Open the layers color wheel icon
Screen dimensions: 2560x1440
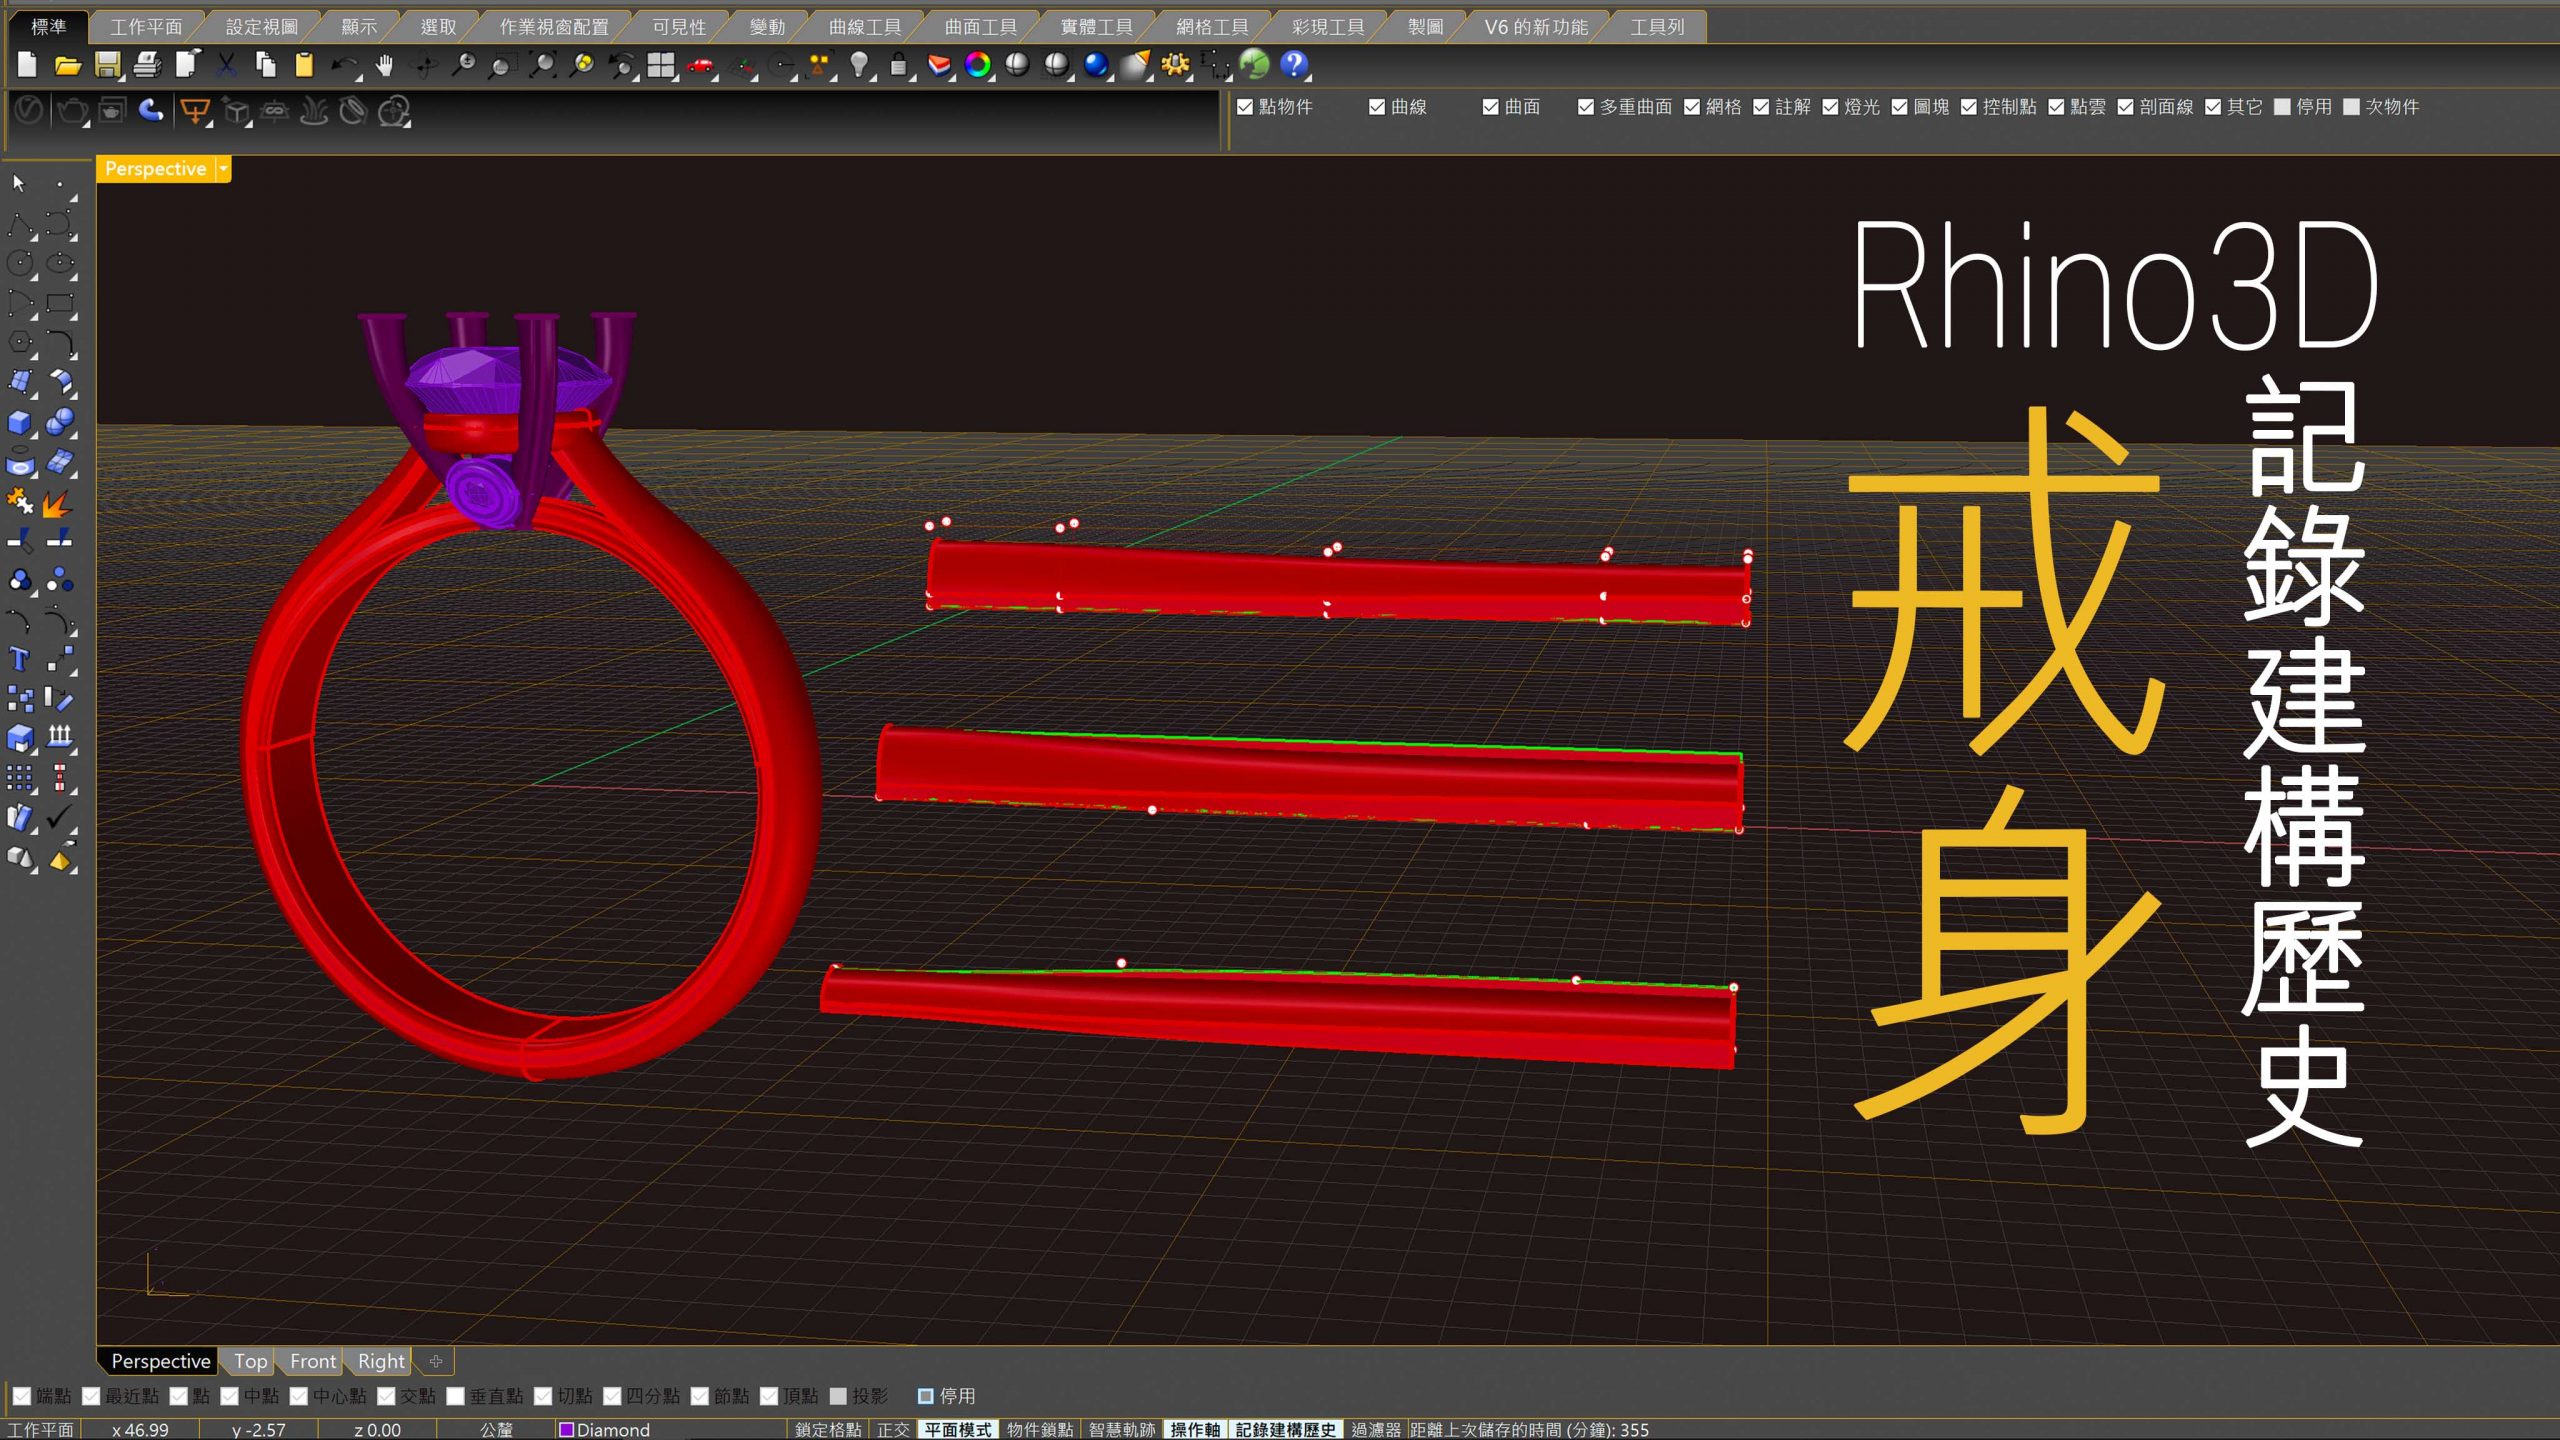pyautogui.click(x=977, y=66)
